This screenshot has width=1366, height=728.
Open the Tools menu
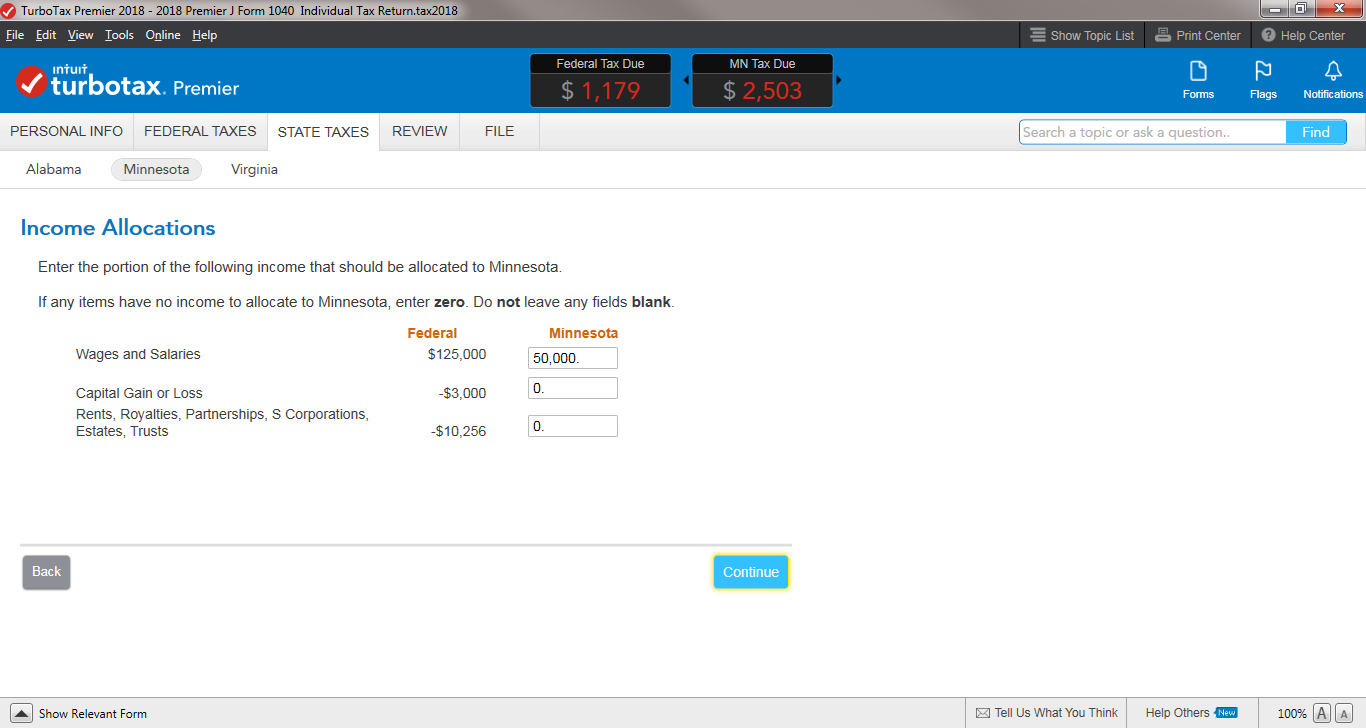click(119, 35)
